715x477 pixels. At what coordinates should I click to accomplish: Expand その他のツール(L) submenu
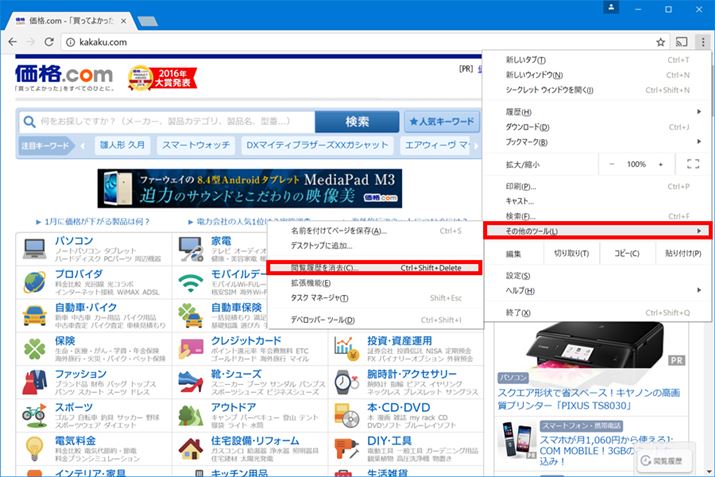click(x=597, y=231)
